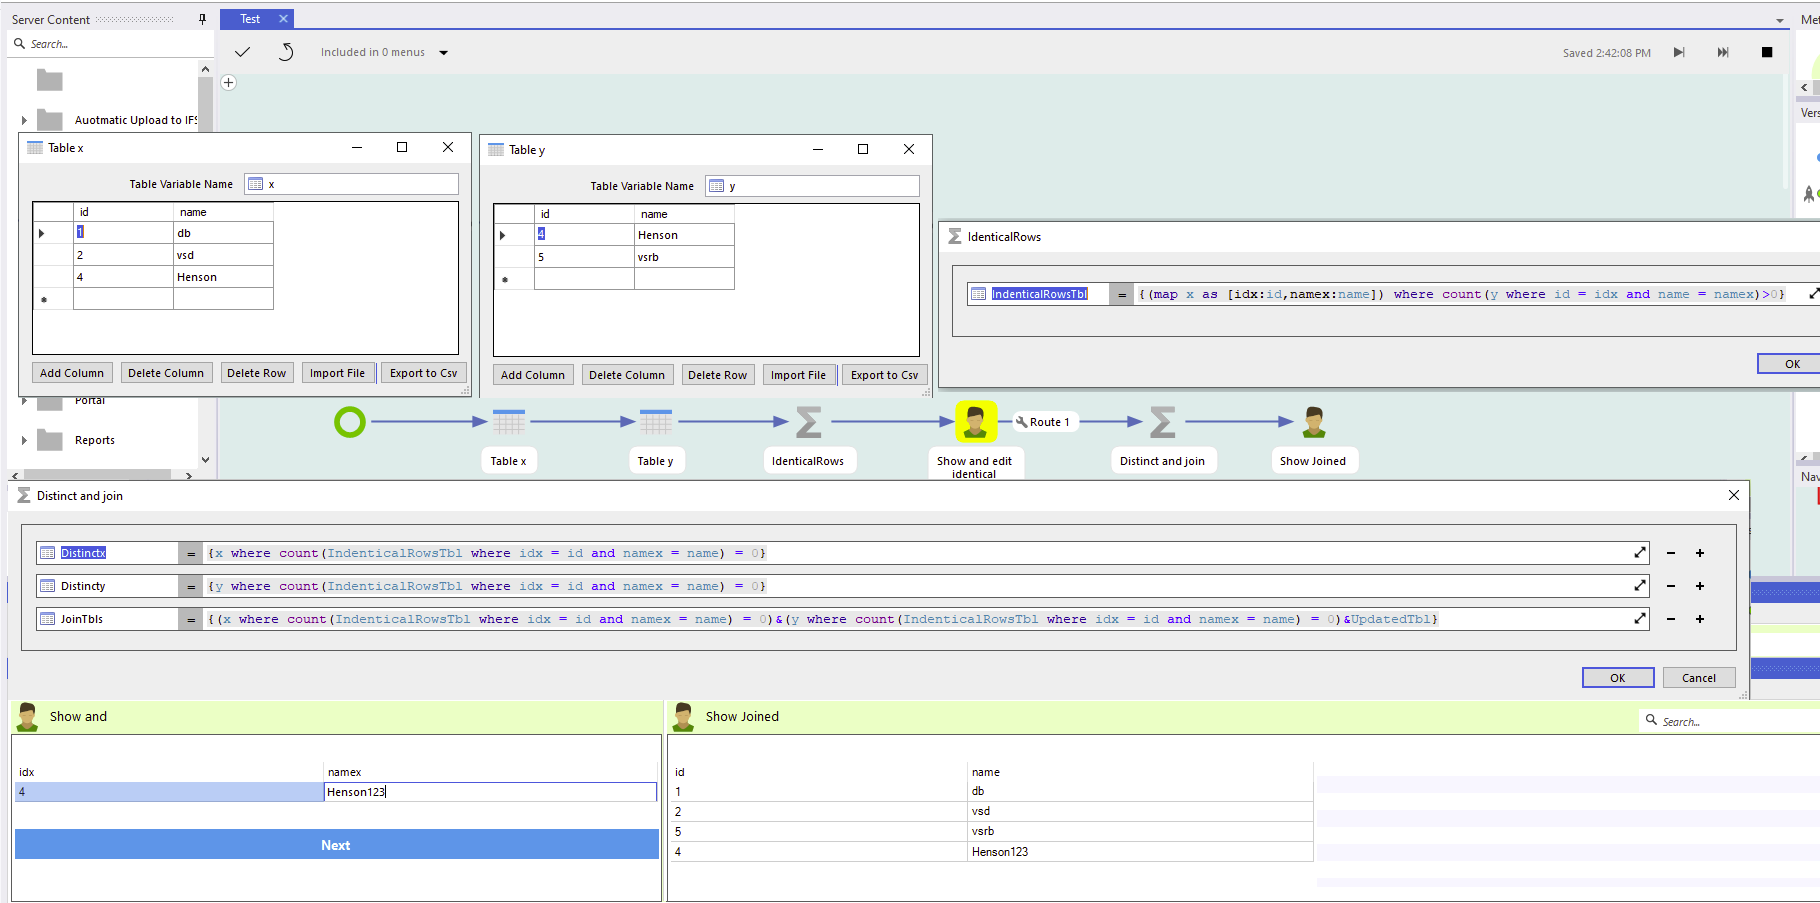Expand the Auotmatic Upload to IFS folder
1820x903 pixels.
[24, 120]
